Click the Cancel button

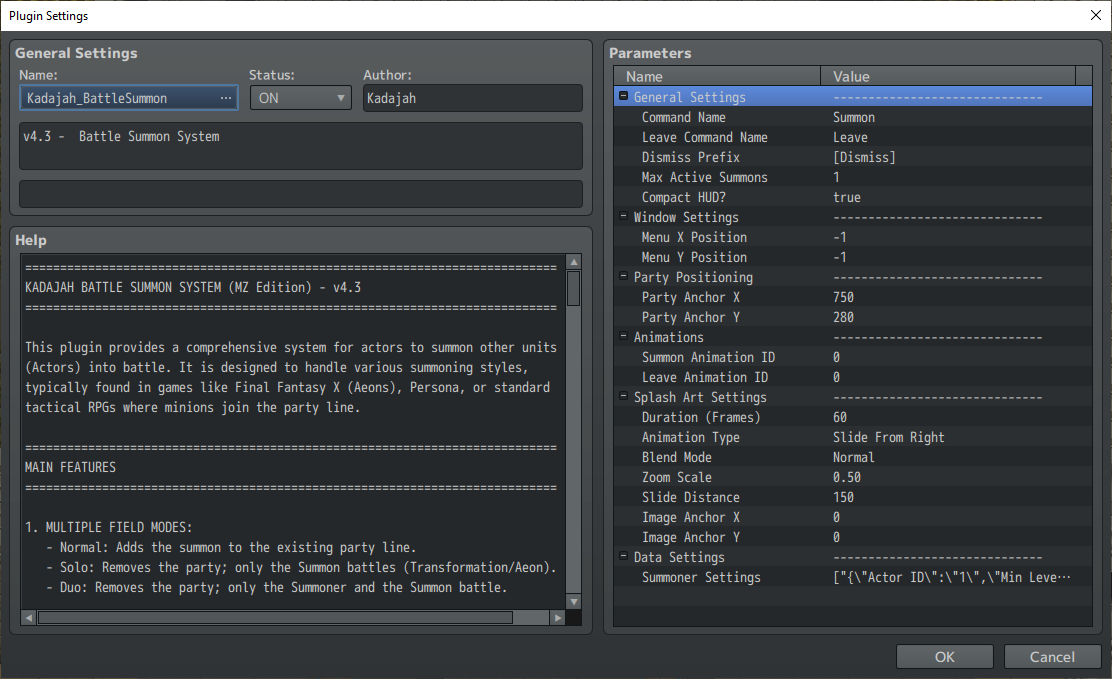pos(1052,657)
